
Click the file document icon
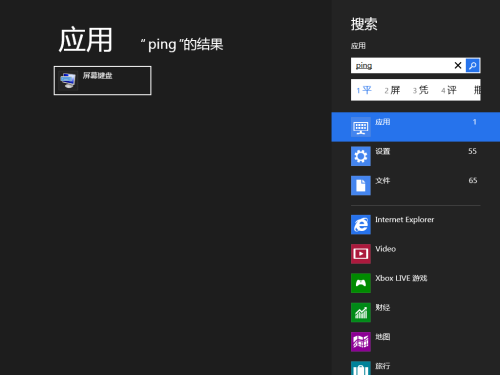[361, 185]
